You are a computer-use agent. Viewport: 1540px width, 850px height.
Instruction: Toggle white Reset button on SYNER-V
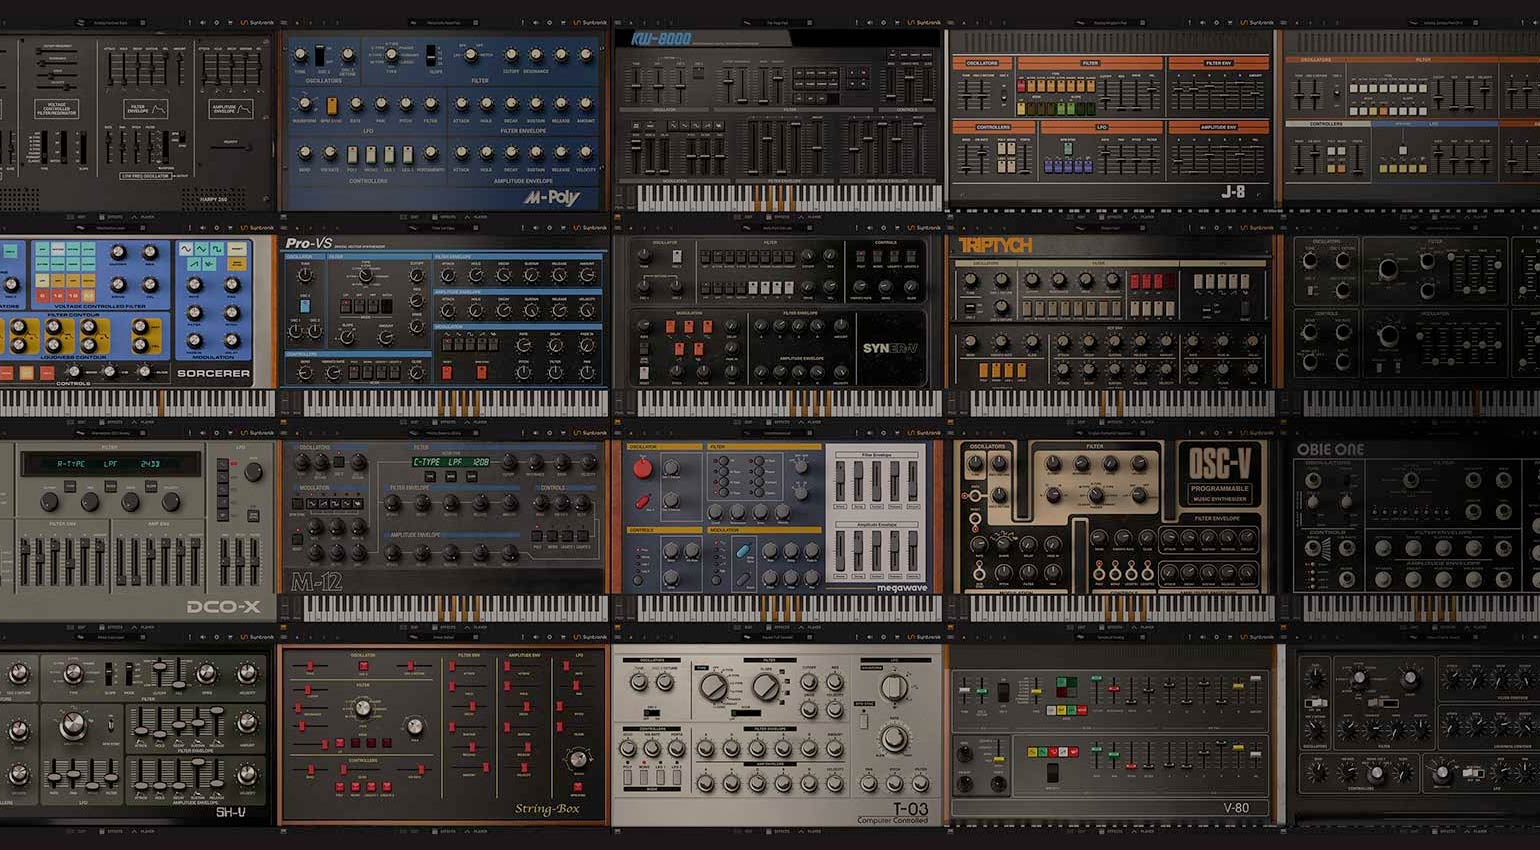[644, 372]
